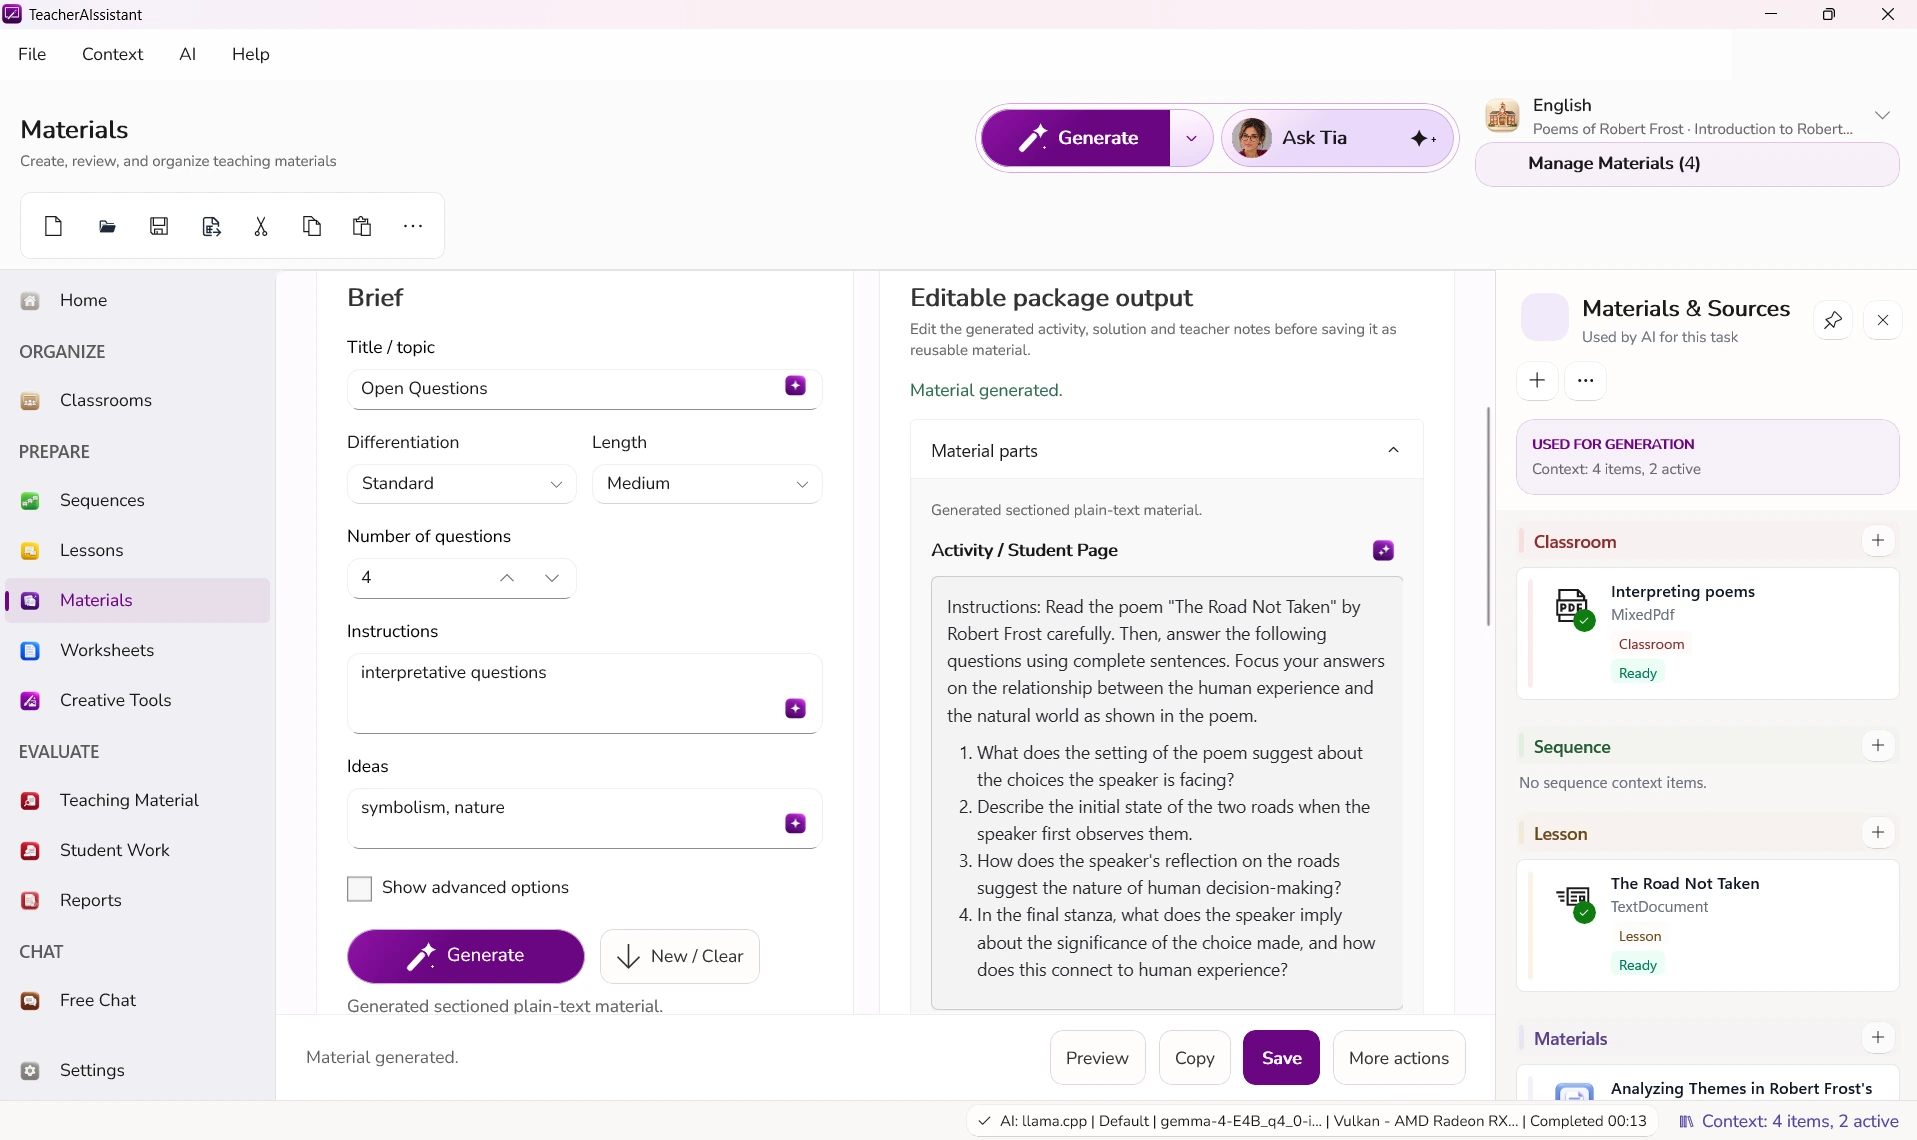Click the new document toolbar icon
The image size is (1917, 1140).
point(54,226)
